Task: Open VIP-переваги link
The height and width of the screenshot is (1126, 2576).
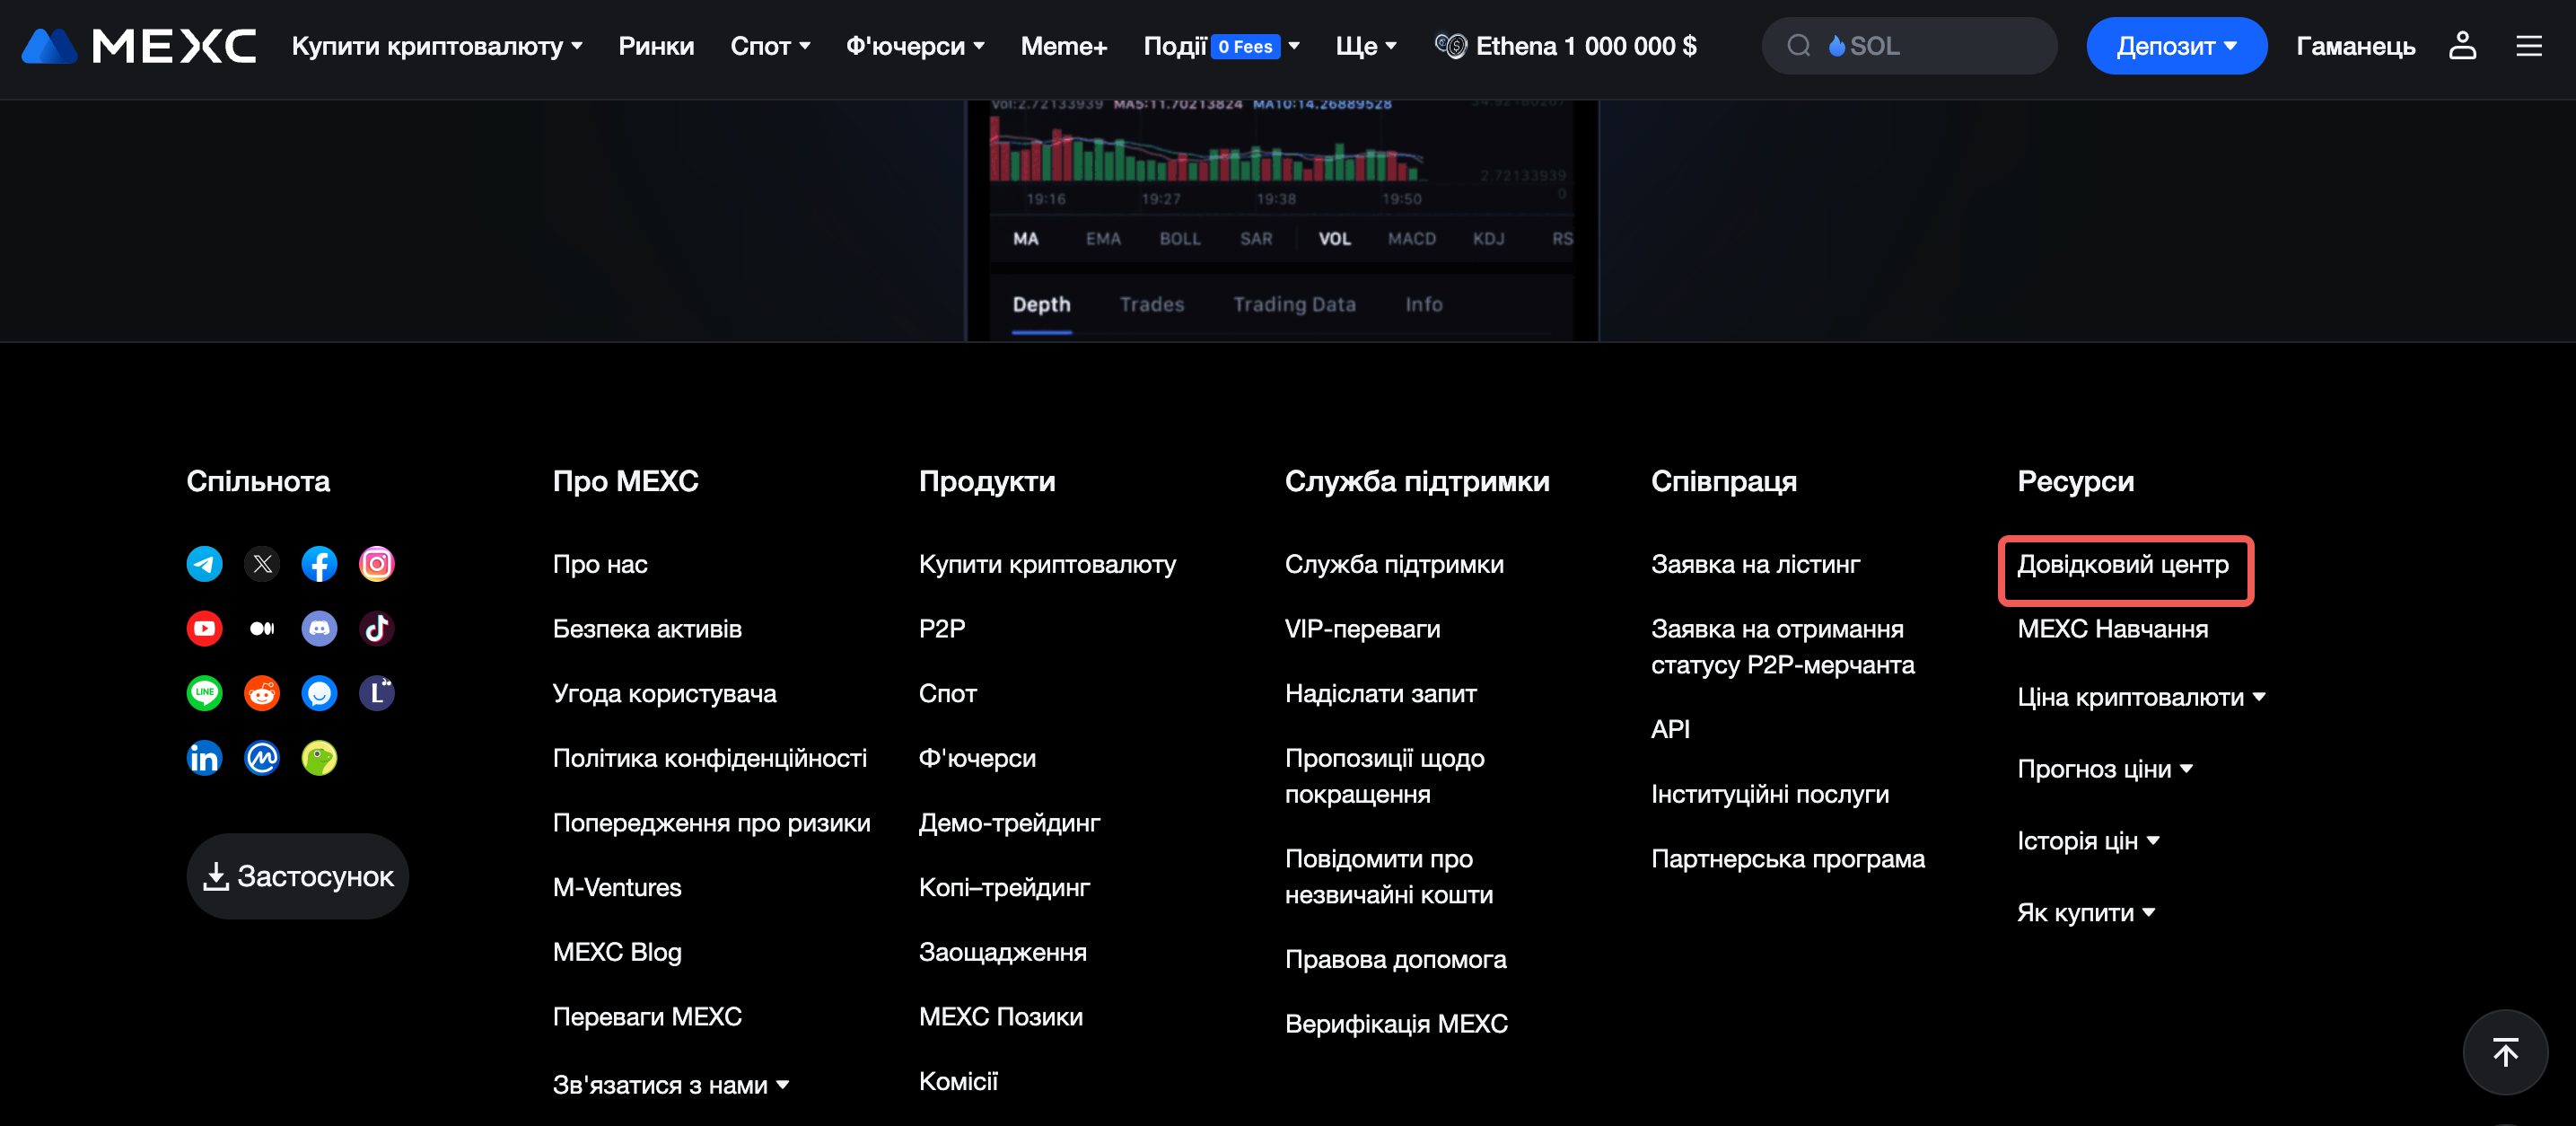Action: point(1362,629)
